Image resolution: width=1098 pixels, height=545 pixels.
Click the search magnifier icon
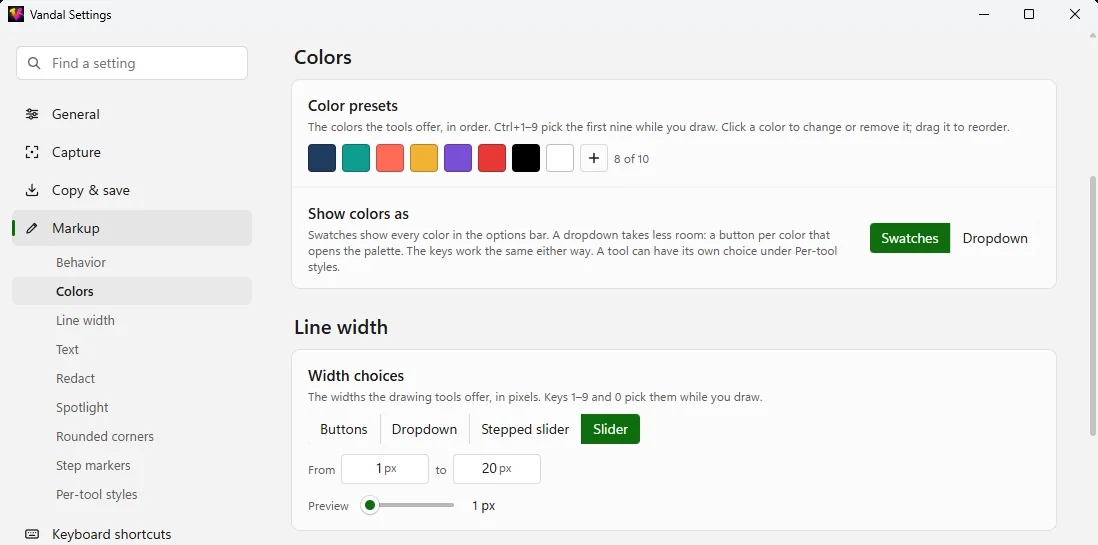(x=34, y=63)
